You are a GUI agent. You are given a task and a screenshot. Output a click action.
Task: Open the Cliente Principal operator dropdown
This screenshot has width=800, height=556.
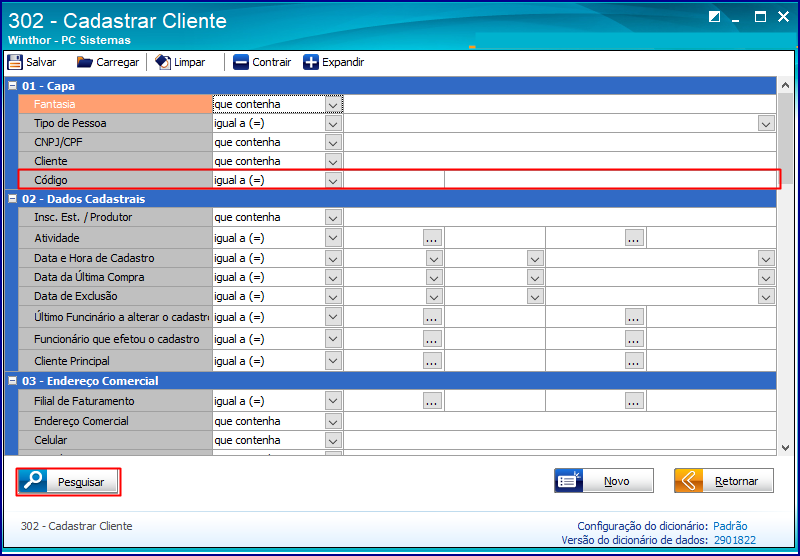333,361
